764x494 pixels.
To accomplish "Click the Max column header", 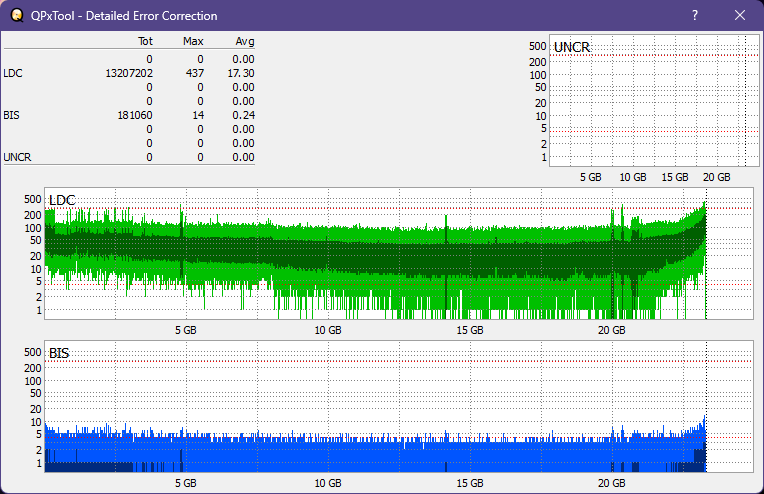I will [193, 41].
